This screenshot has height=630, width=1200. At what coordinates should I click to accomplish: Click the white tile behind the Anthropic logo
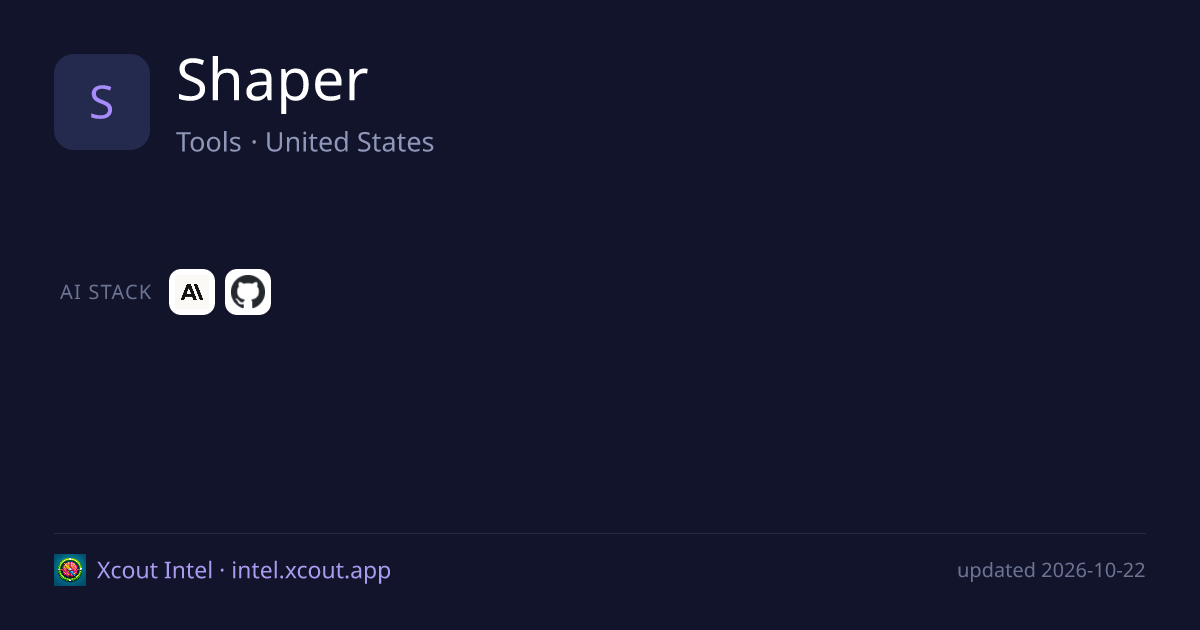pos(192,292)
